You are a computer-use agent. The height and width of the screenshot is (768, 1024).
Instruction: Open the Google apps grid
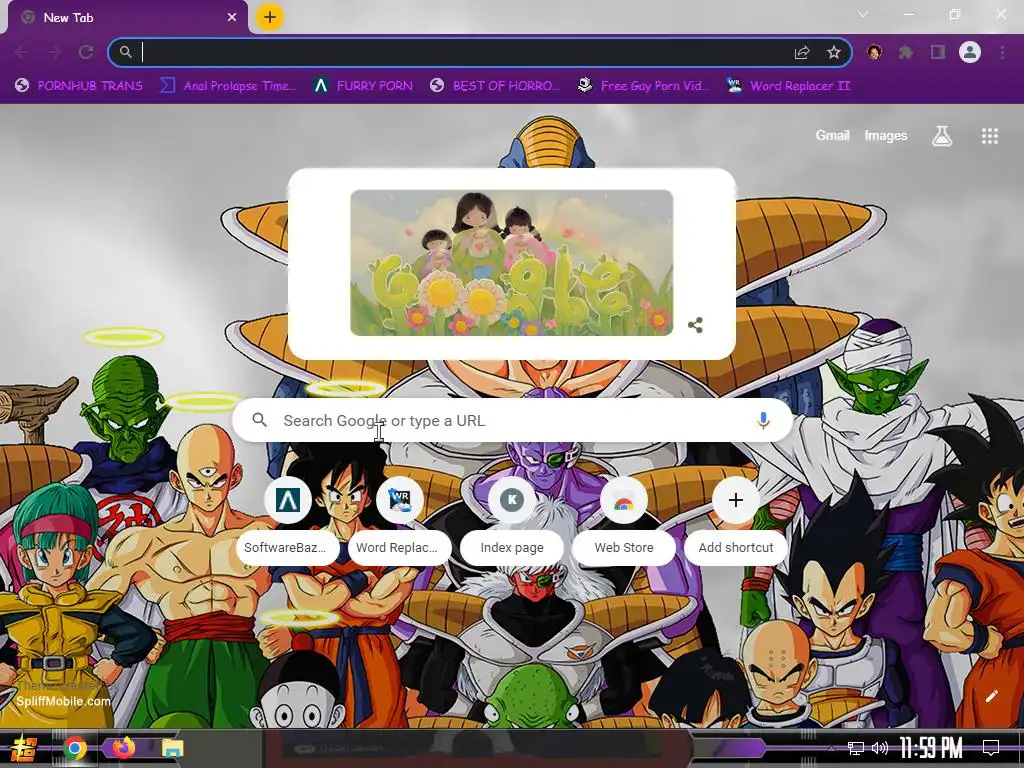pyautogui.click(x=990, y=136)
